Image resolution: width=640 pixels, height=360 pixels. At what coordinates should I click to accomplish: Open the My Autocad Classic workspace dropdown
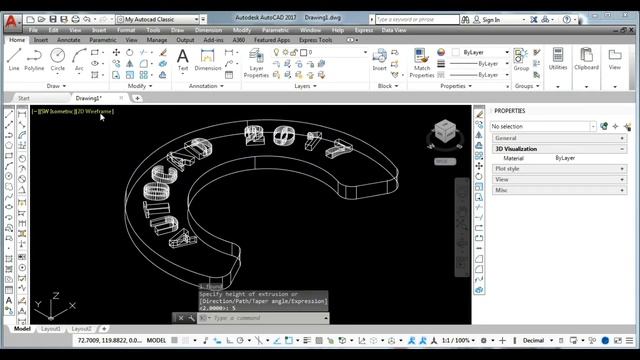pyautogui.click(x=158, y=19)
